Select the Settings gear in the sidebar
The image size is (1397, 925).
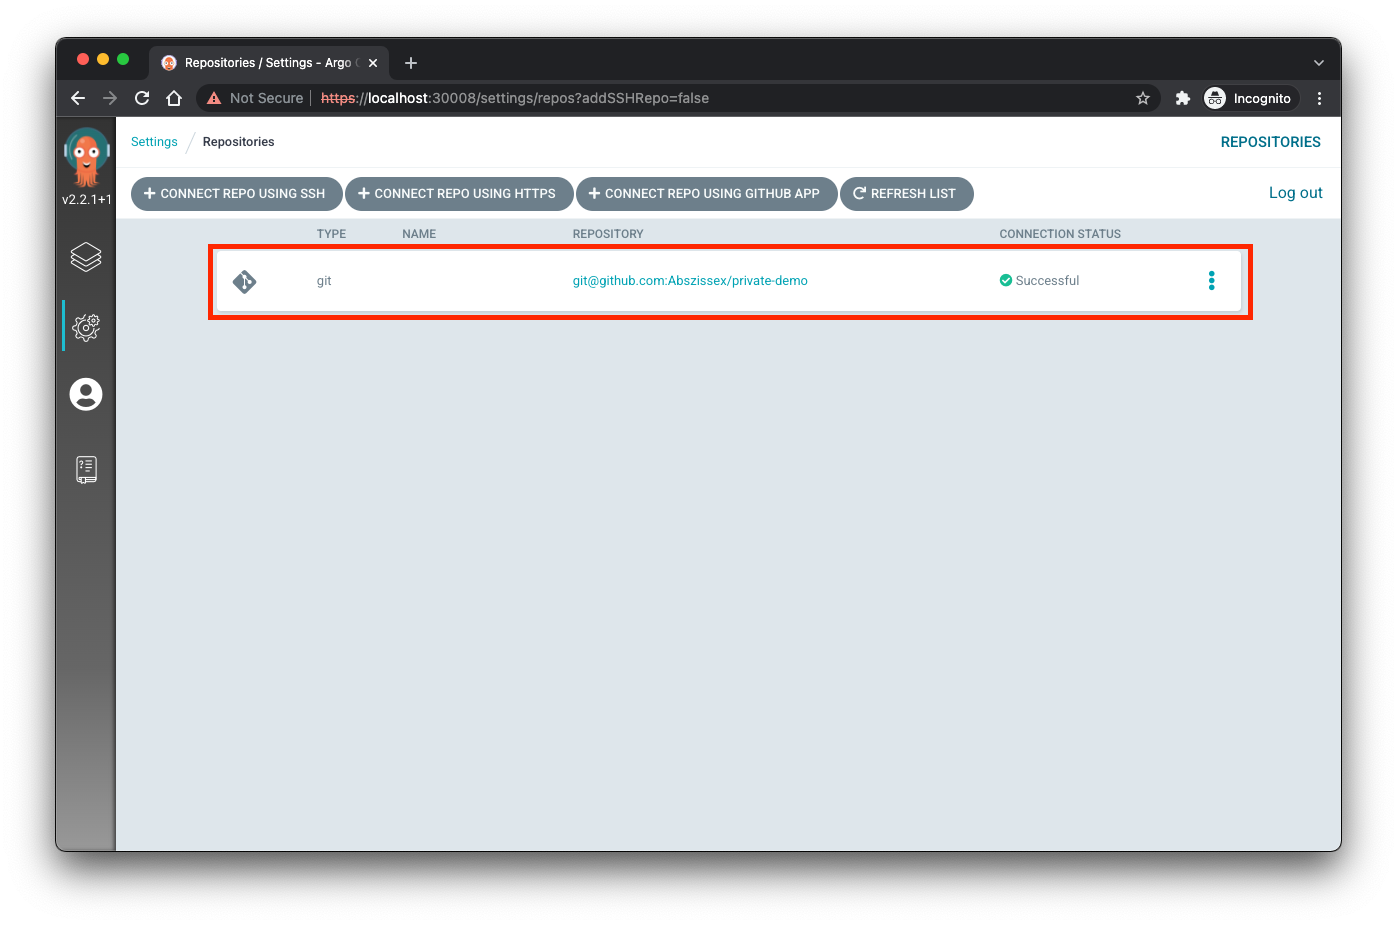[86, 326]
